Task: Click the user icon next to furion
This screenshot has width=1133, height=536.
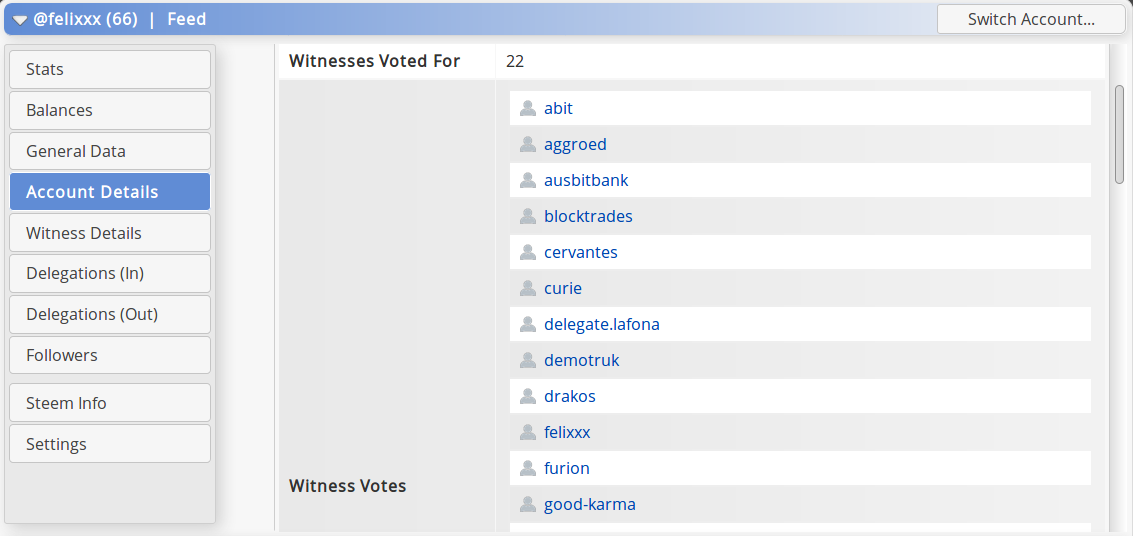Action: pos(527,468)
